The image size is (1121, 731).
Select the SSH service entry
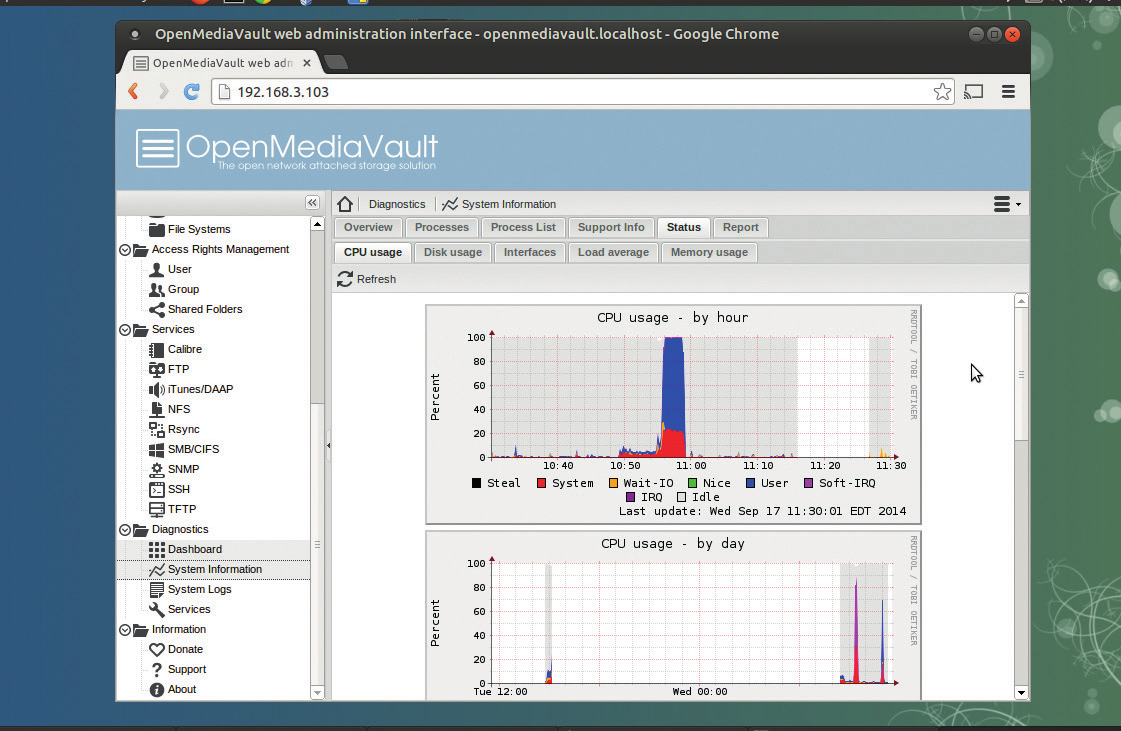click(178, 489)
